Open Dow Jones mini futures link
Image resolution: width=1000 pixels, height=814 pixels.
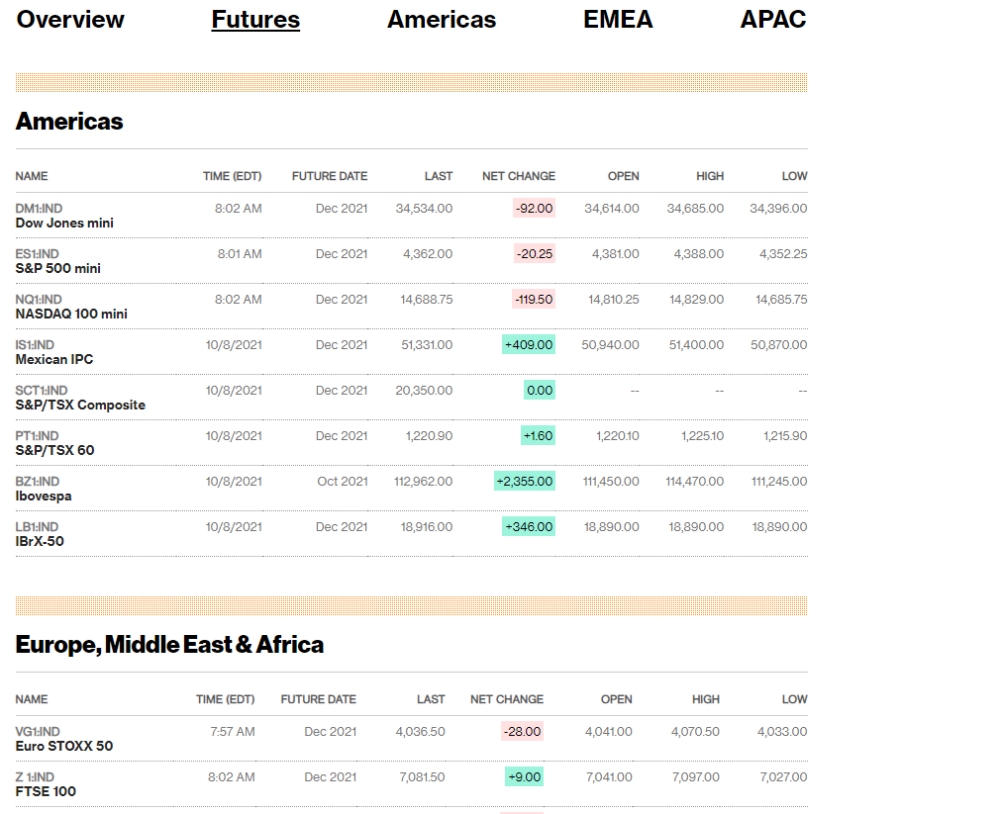pos(64,223)
